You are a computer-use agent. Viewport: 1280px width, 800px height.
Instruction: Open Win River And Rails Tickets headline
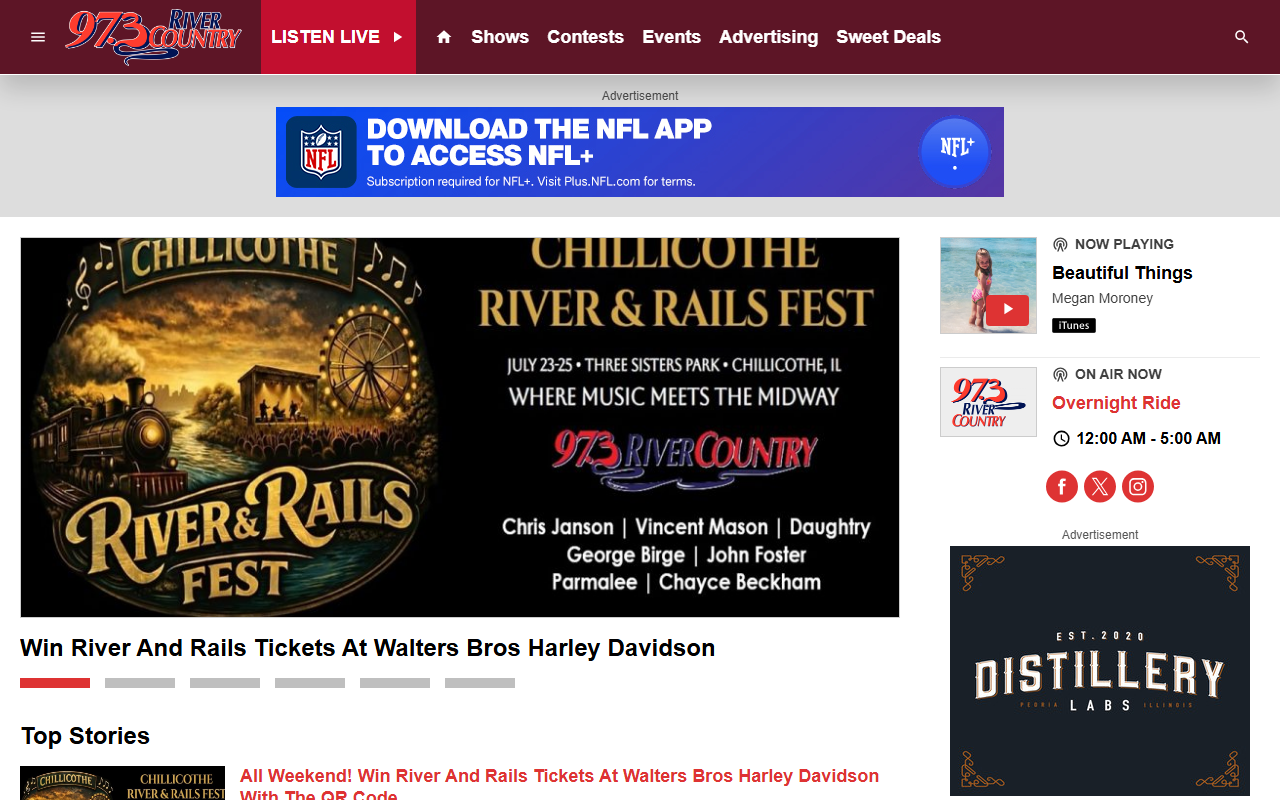tap(367, 648)
